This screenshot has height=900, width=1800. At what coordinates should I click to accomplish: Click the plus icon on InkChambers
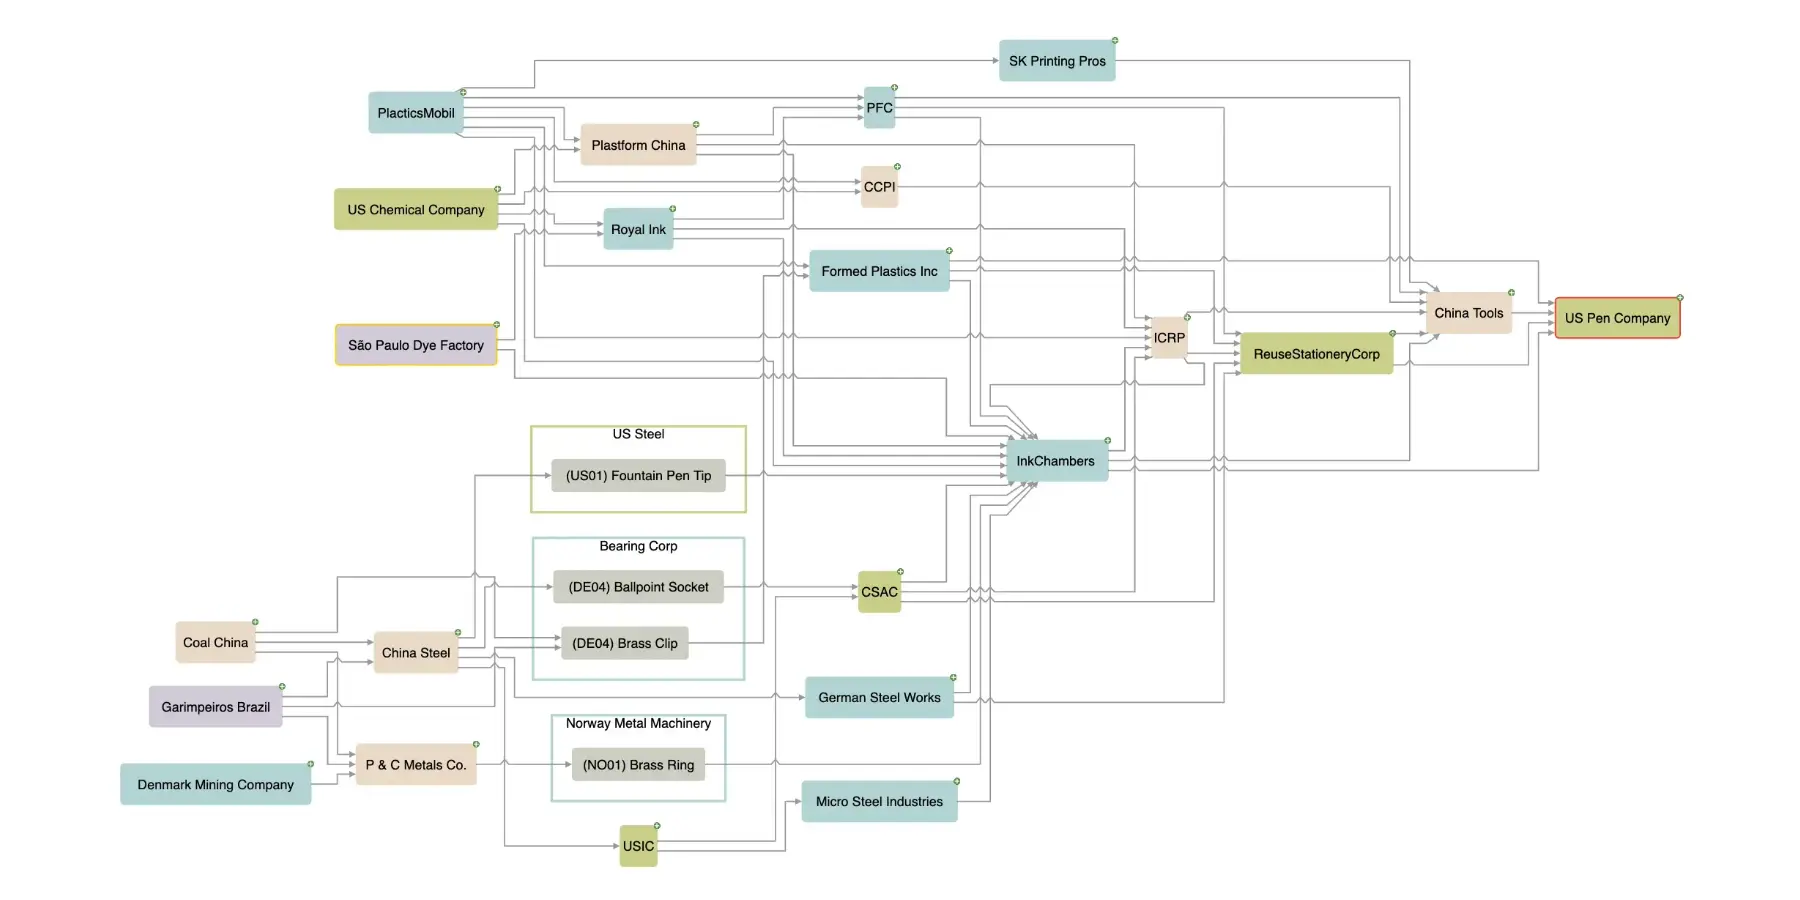[x=1107, y=441]
